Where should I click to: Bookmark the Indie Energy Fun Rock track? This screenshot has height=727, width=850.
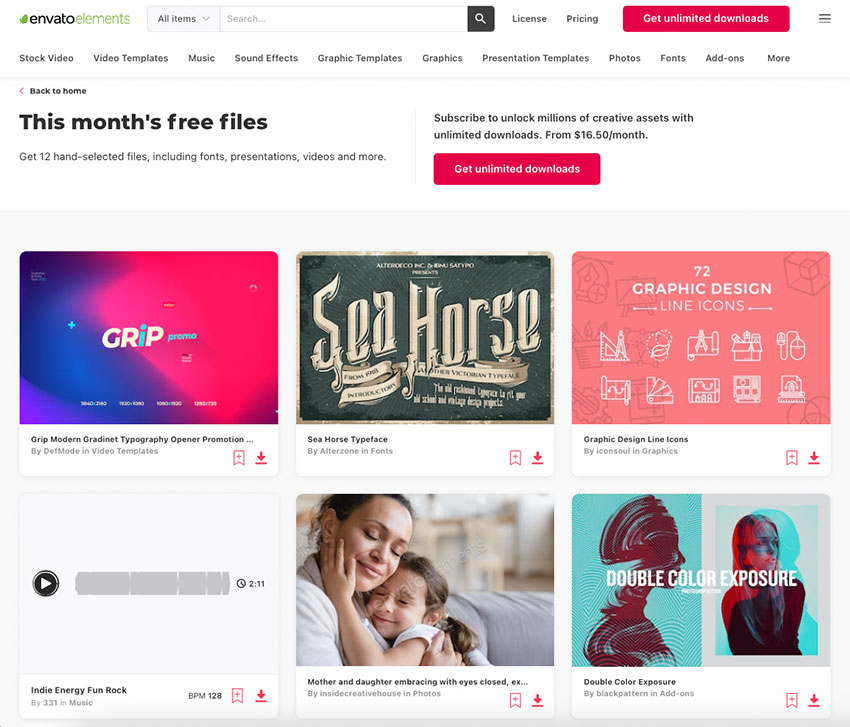237,696
